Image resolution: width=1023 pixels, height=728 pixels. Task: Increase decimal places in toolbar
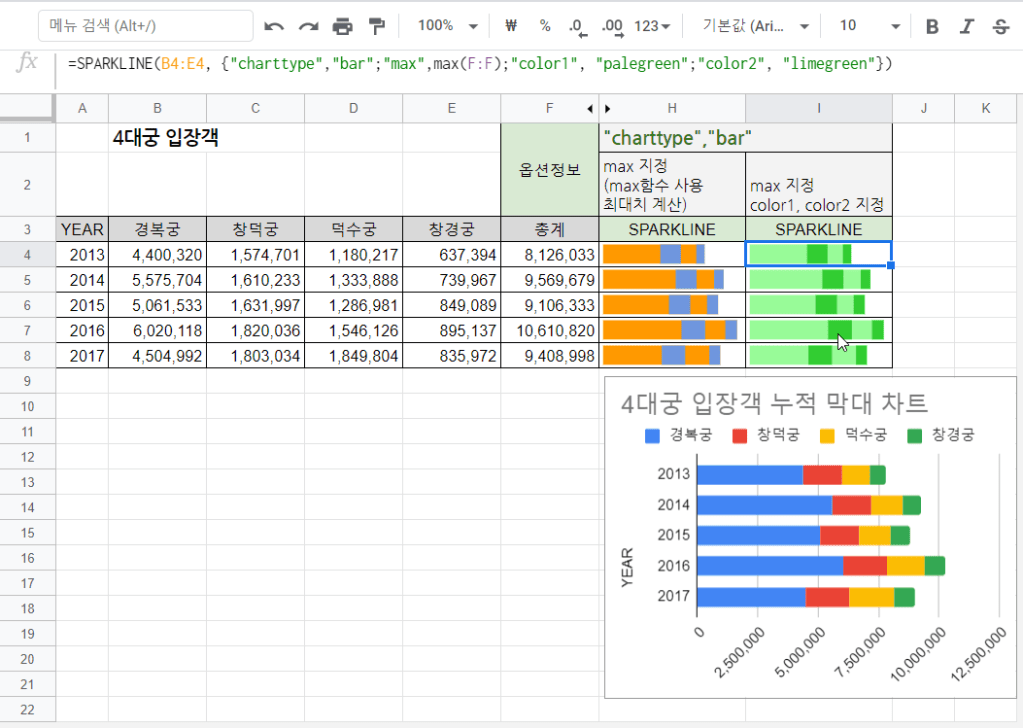[612, 26]
